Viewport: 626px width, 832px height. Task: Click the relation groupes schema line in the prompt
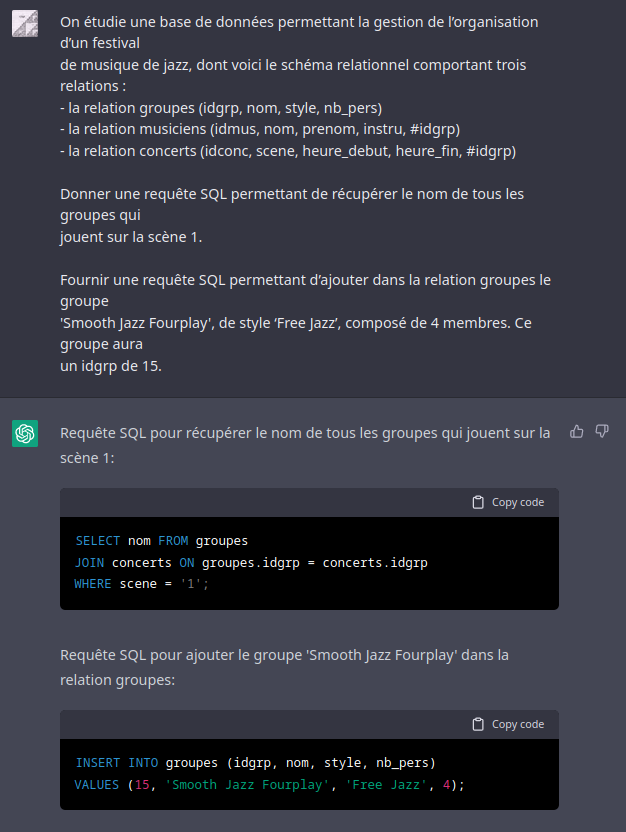point(221,108)
